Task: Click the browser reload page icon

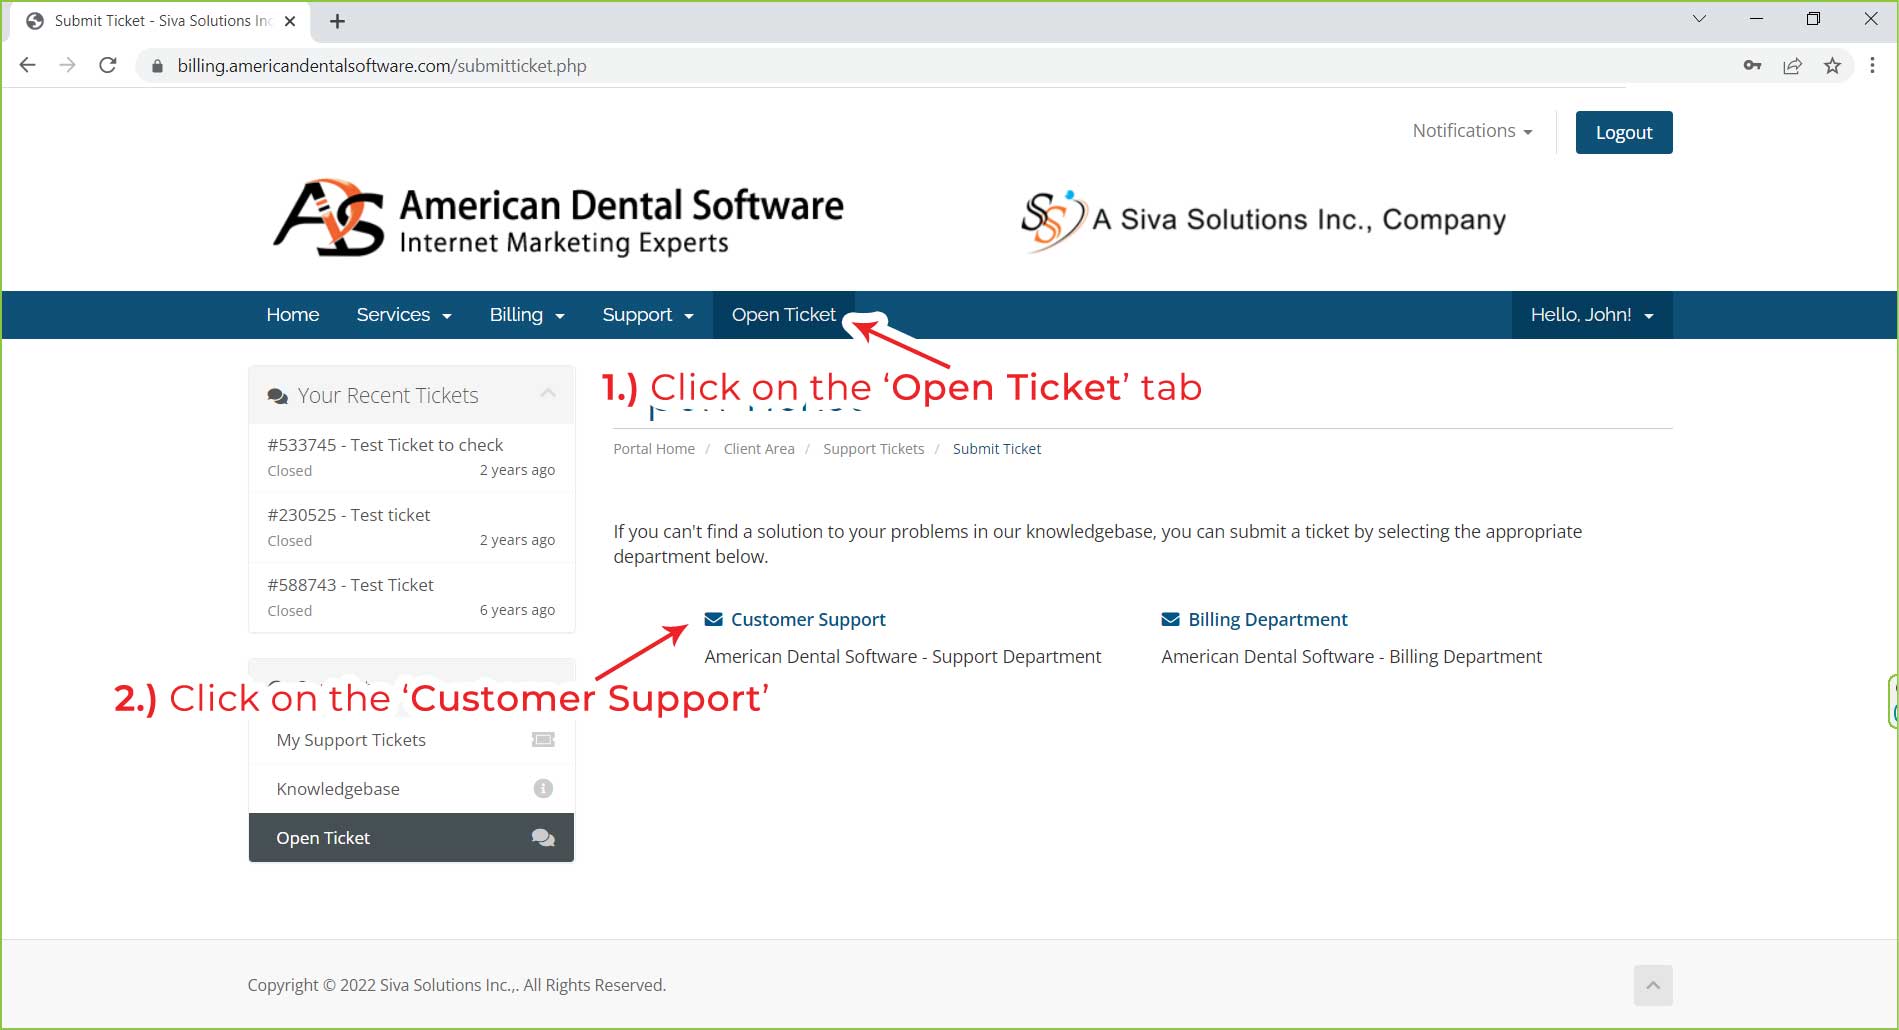Action: tap(108, 66)
